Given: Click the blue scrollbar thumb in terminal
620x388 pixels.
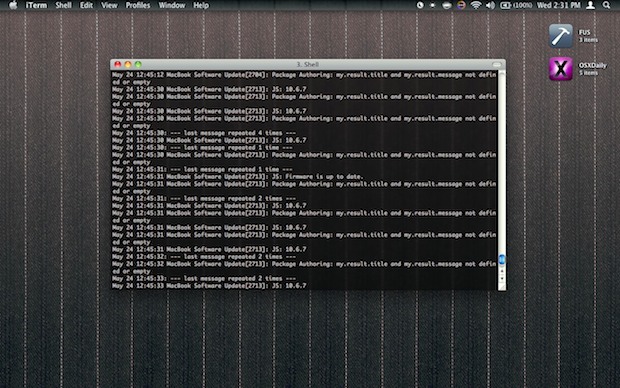Looking at the screenshot, I should [502, 259].
